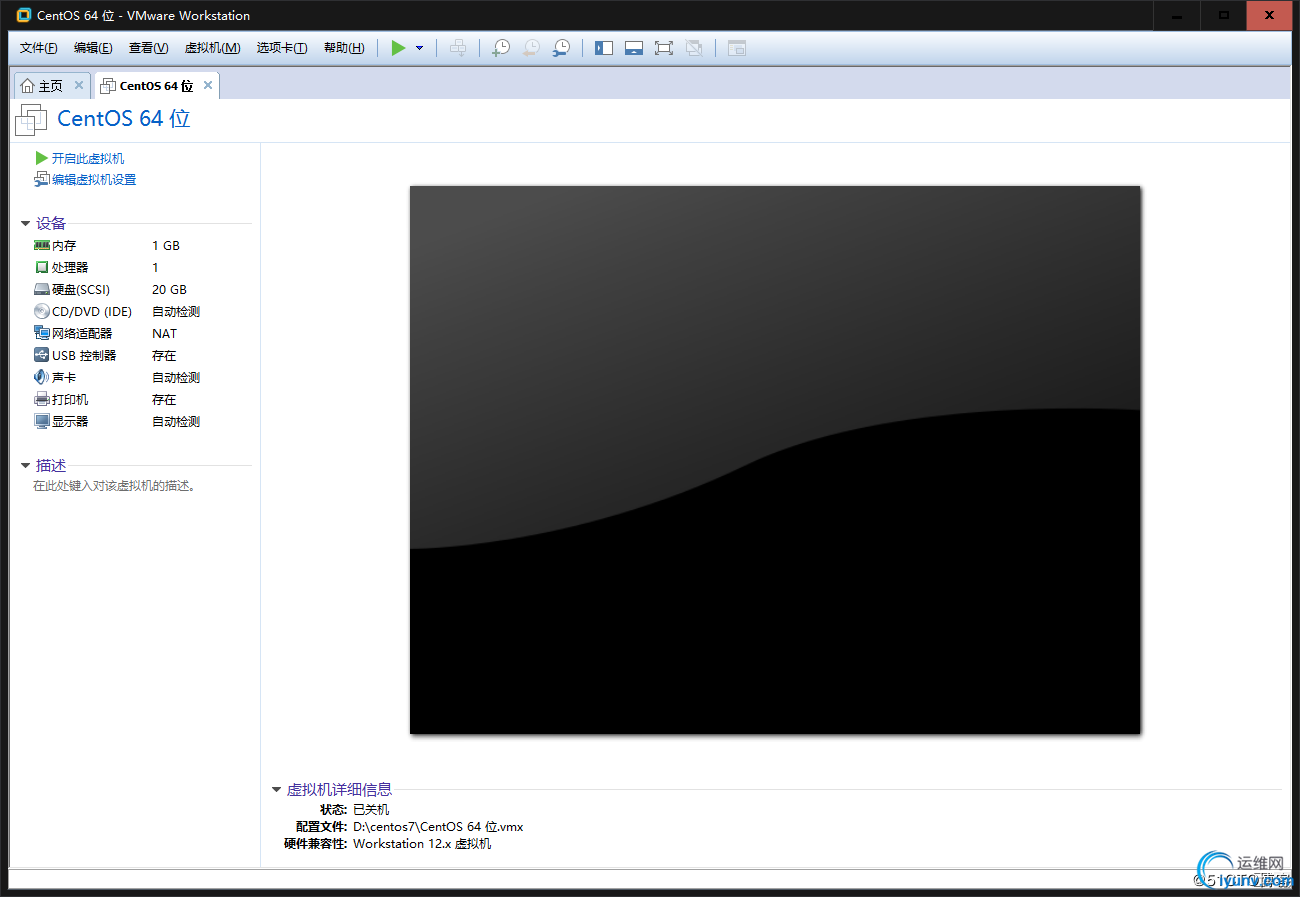
Task: Select the 网络适配器 device label
Action: coord(82,334)
